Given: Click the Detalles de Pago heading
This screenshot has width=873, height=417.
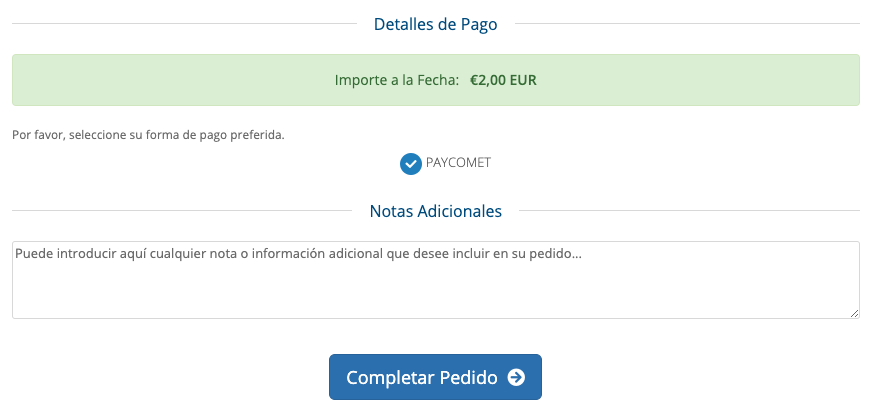Looking at the screenshot, I should [435, 24].
